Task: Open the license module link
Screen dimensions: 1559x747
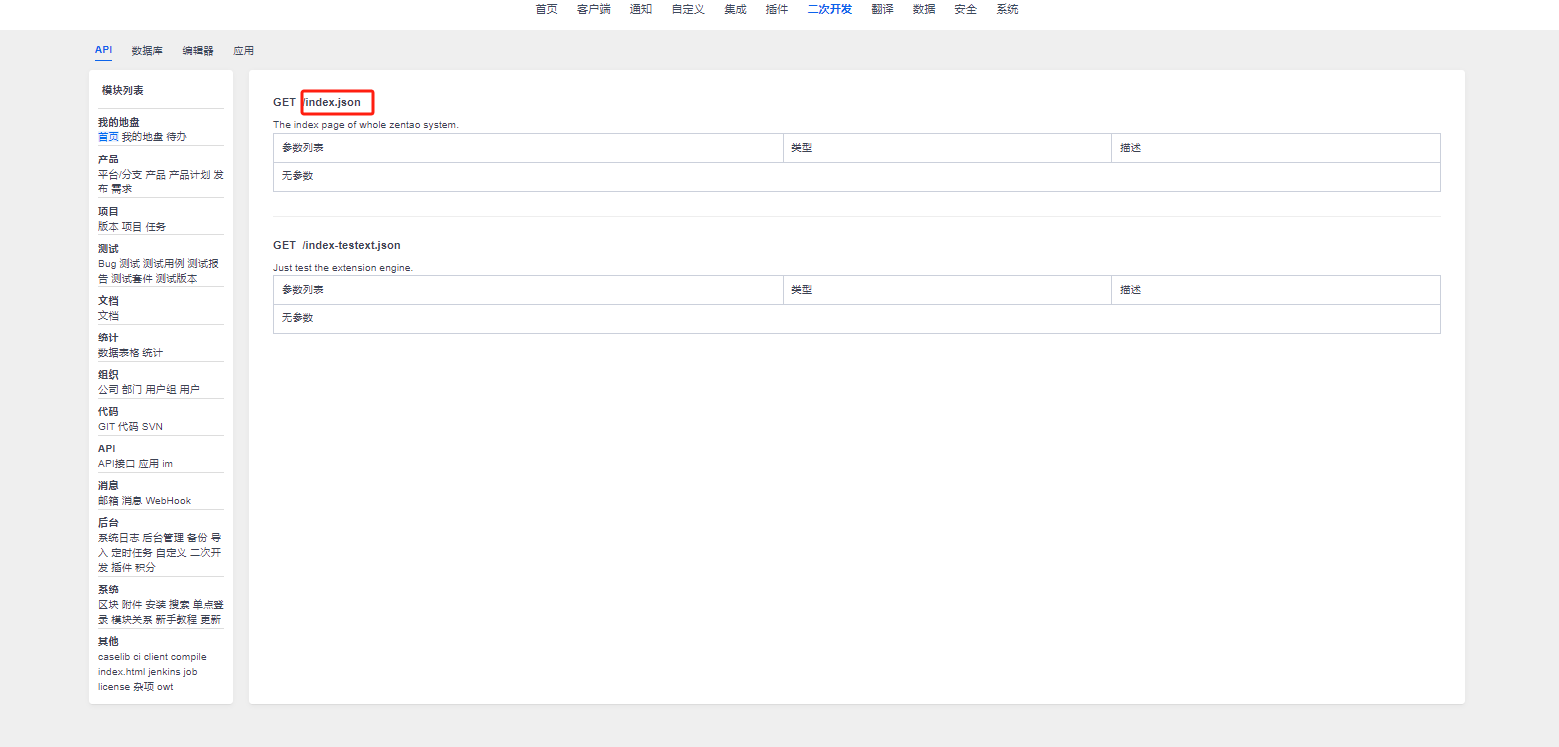Action: click(114, 687)
